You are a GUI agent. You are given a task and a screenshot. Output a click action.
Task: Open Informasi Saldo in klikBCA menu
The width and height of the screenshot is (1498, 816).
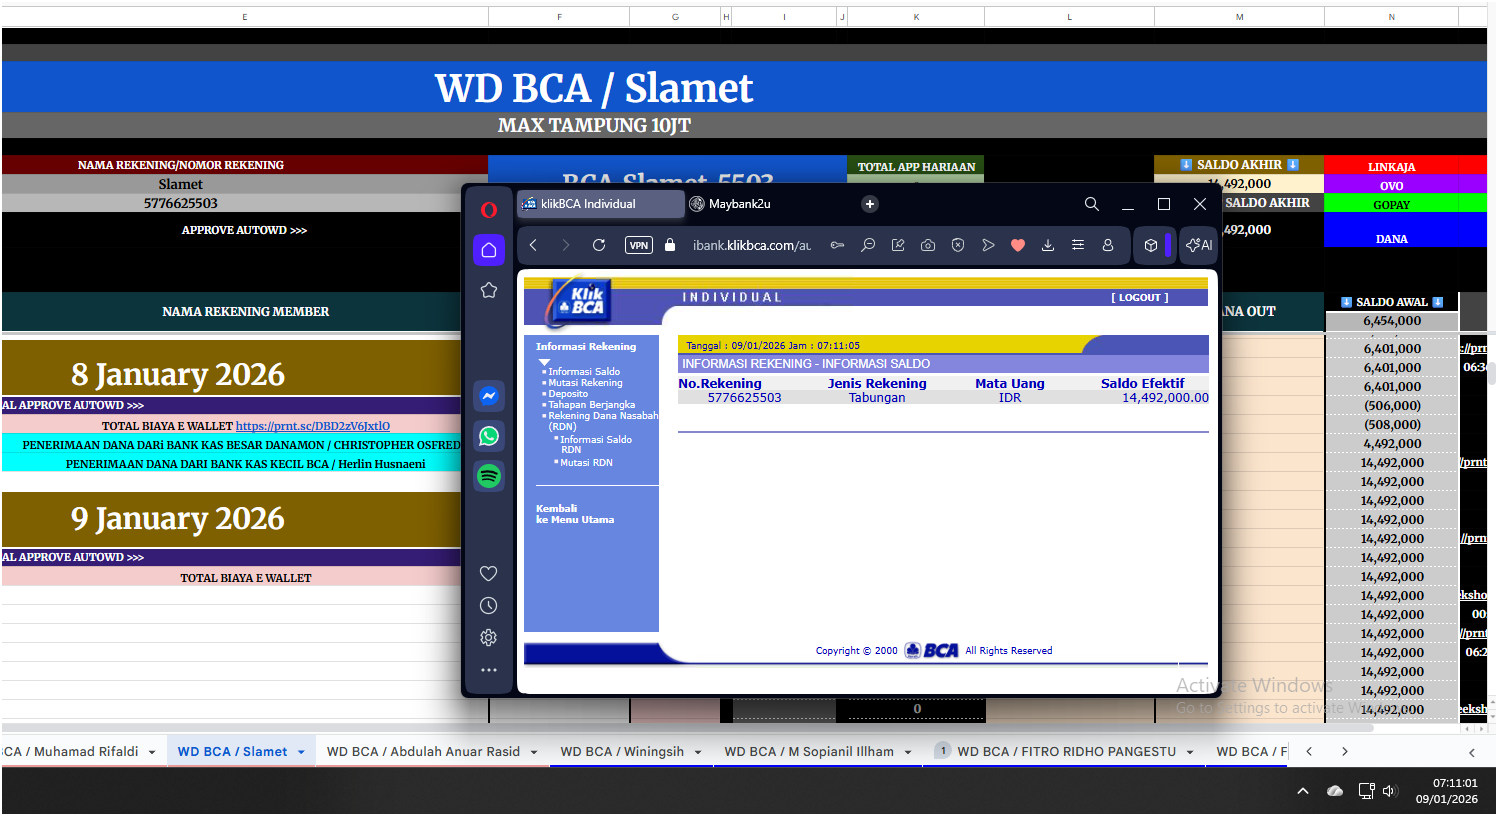tap(584, 372)
